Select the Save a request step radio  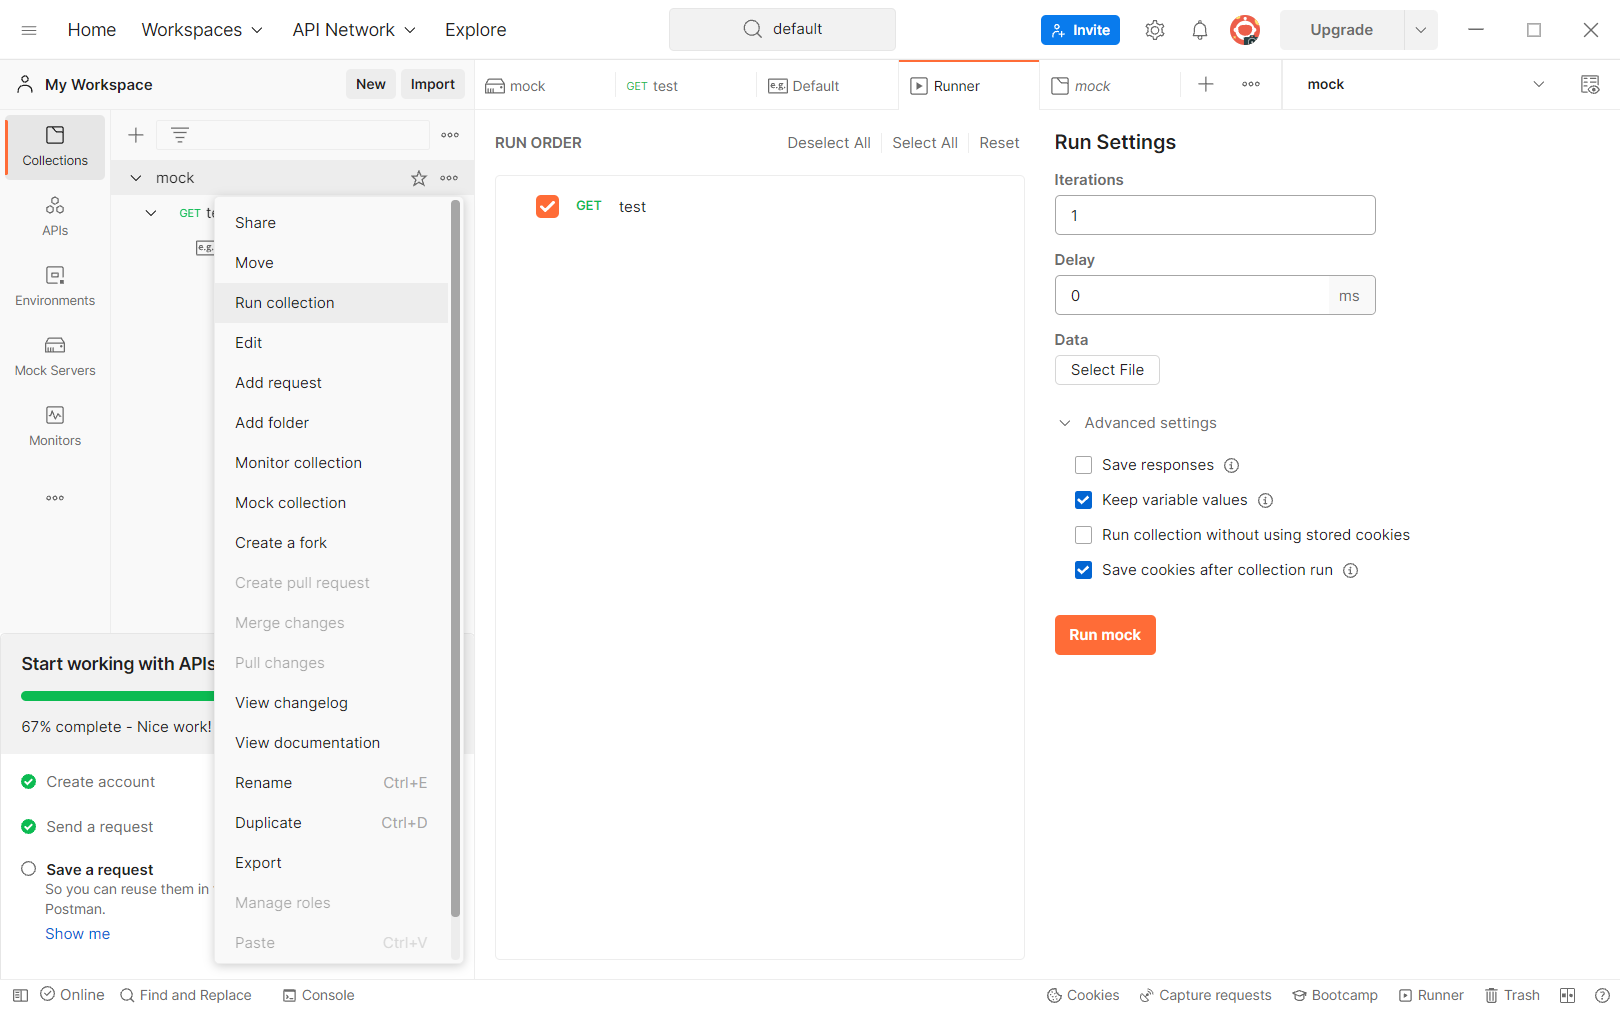(x=29, y=869)
